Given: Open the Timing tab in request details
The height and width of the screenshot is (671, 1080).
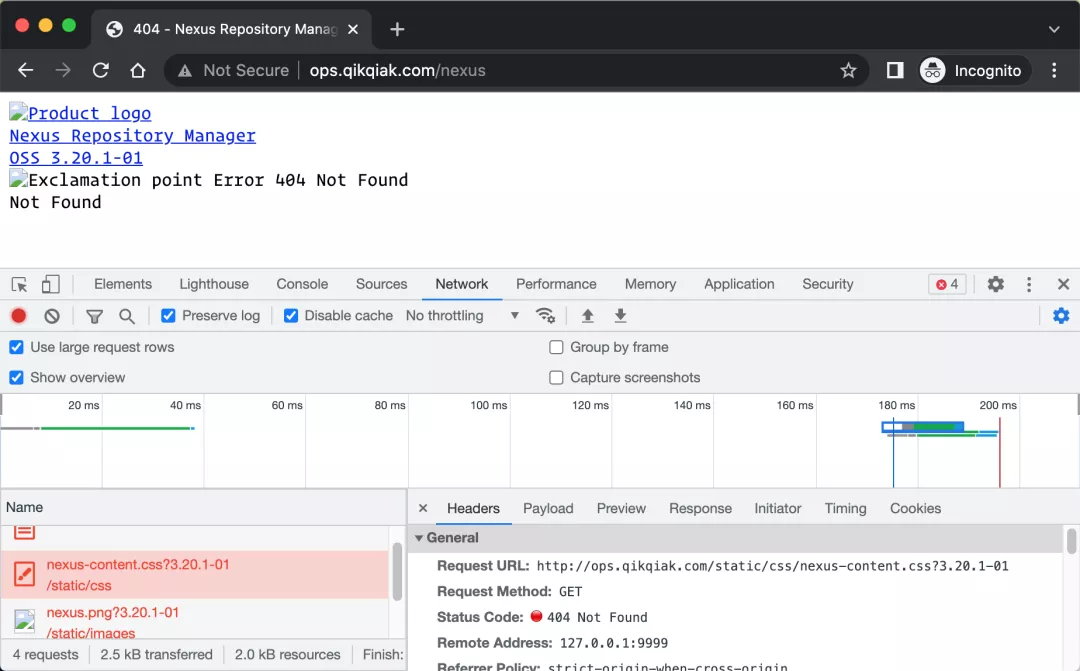Looking at the screenshot, I should point(845,509).
